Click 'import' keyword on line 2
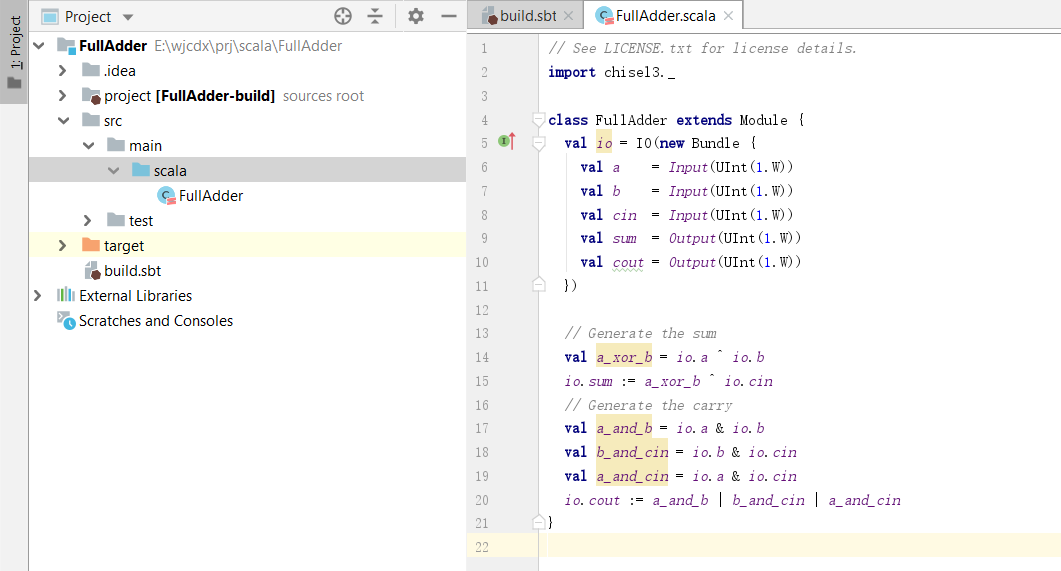The height and width of the screenshot is (571, 1061). (x=572, y=72)
